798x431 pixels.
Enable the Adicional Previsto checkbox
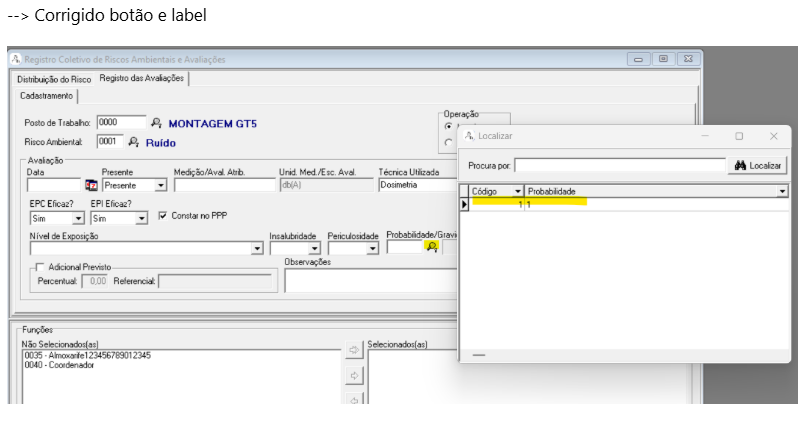40,267
